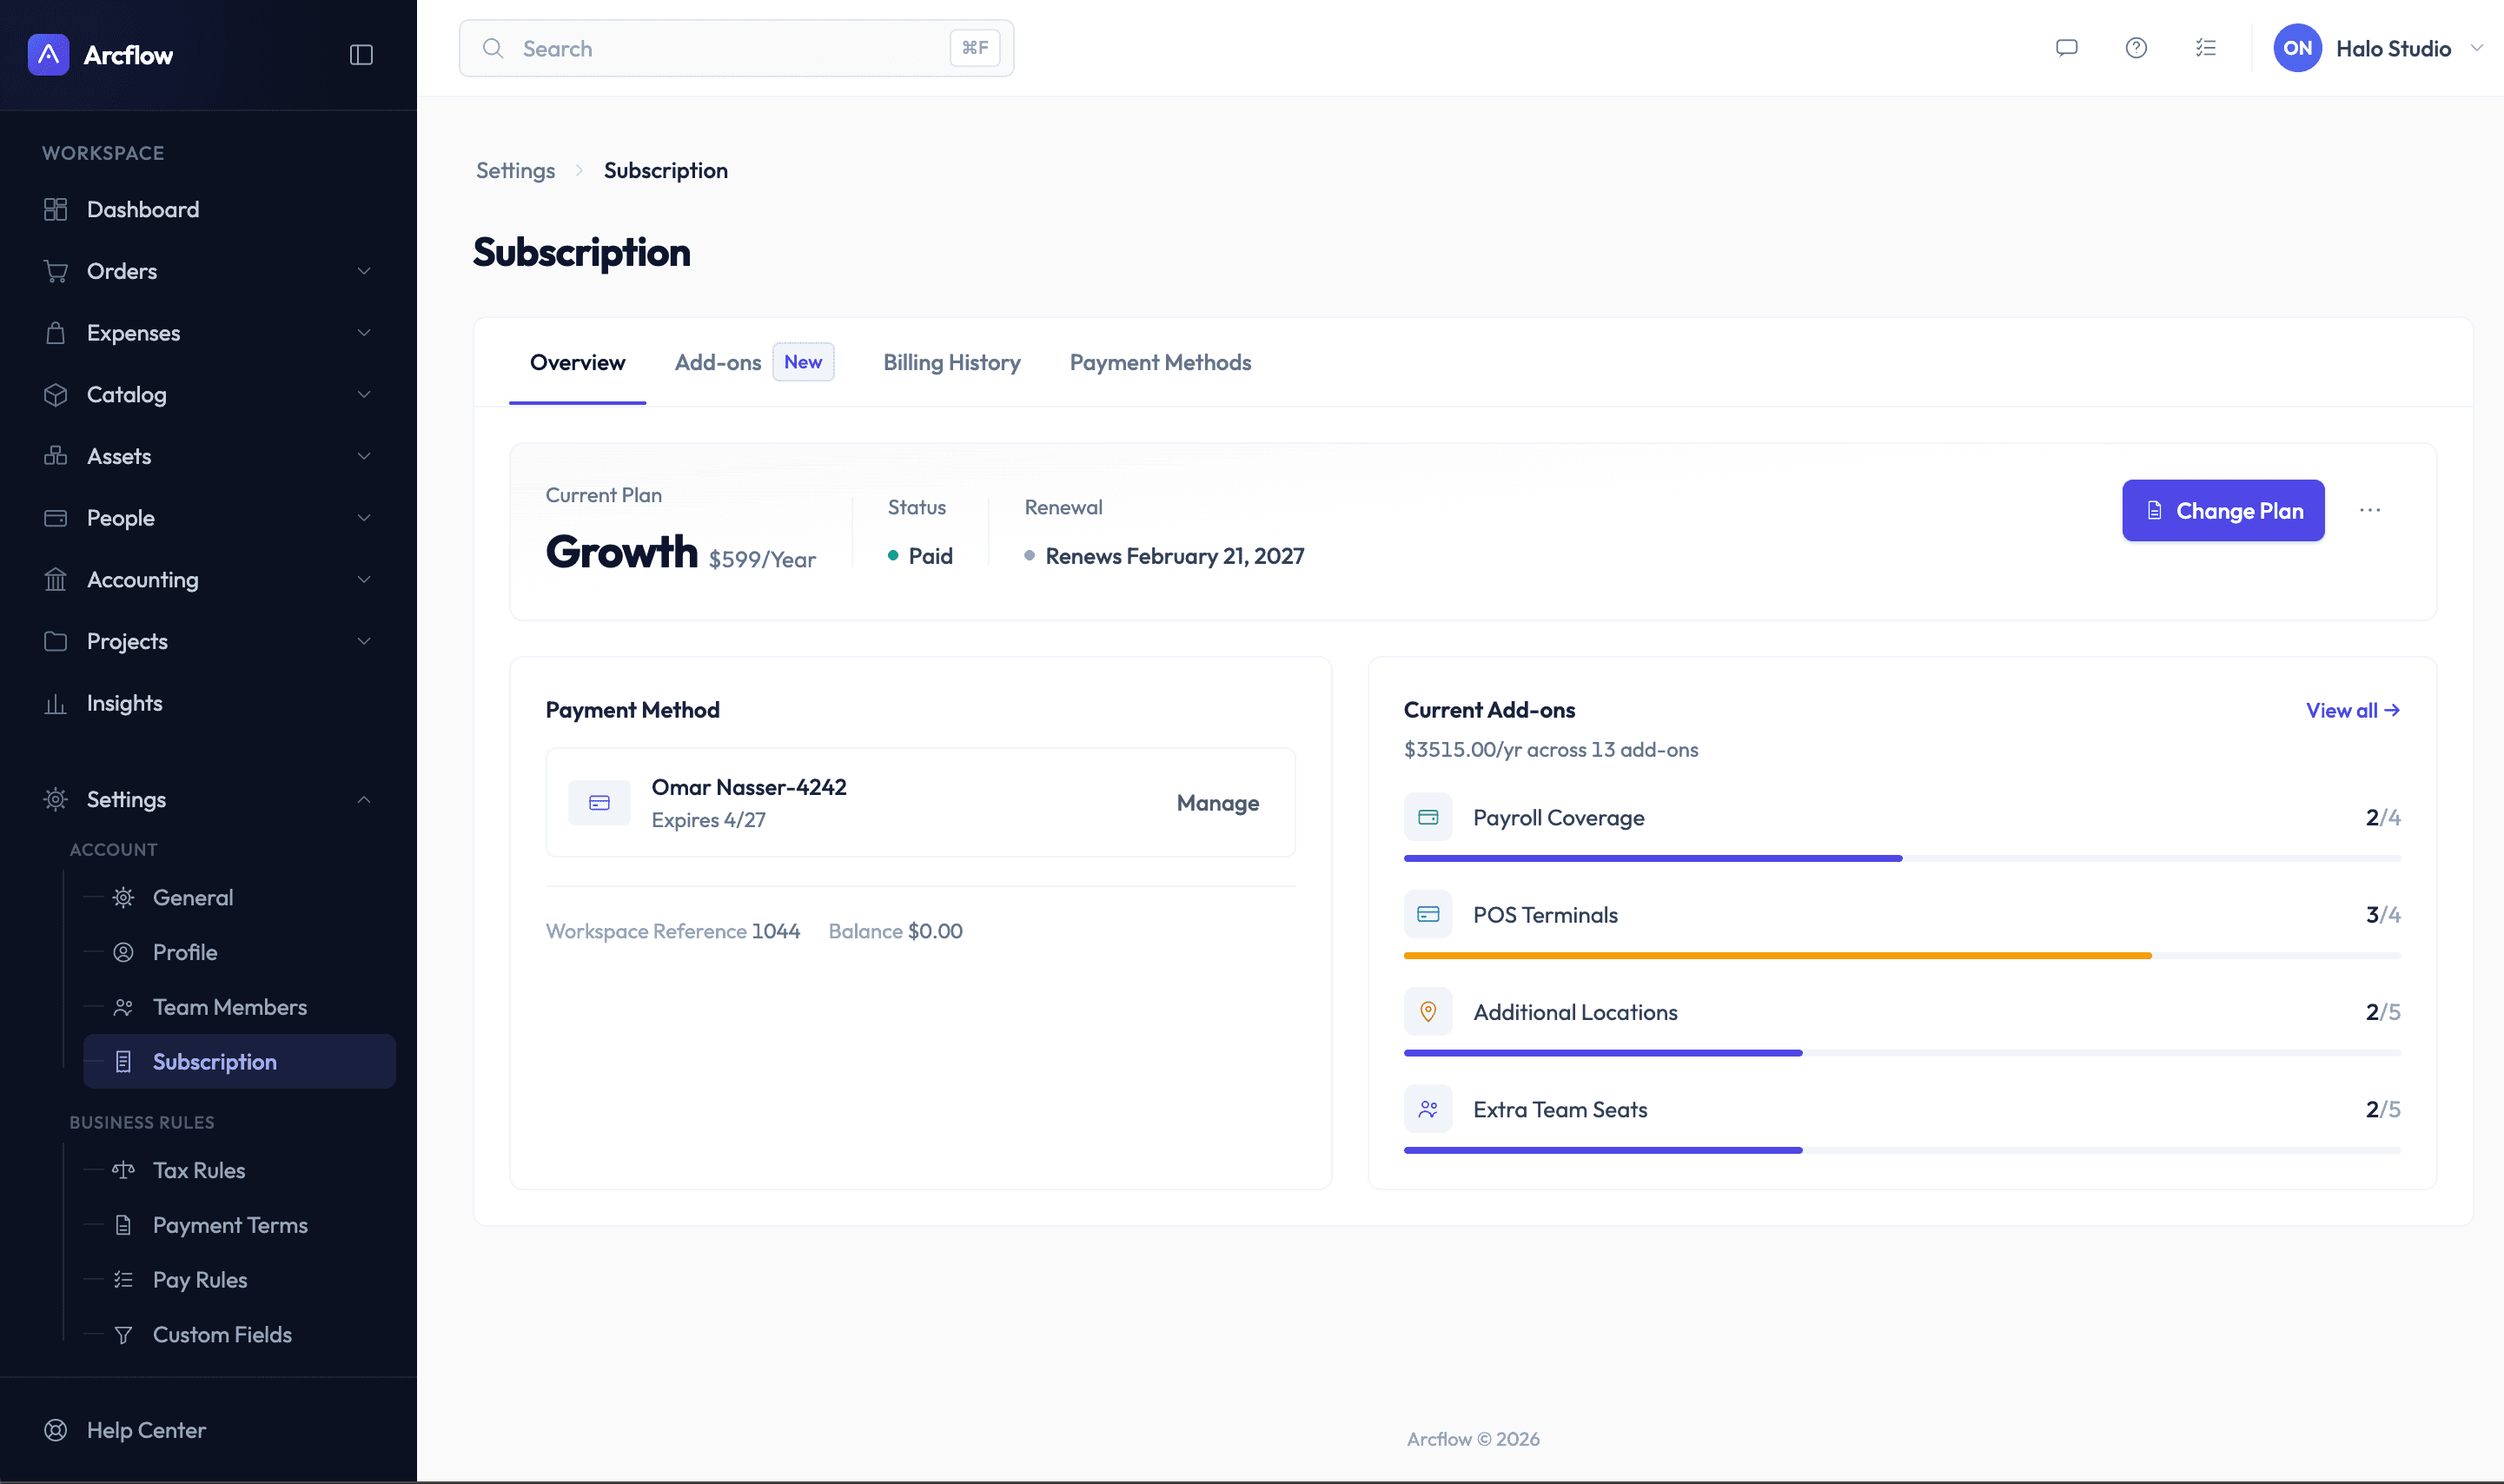Click the search magnifier icon
2504x1484 pixels.
(x=492, y=48)
